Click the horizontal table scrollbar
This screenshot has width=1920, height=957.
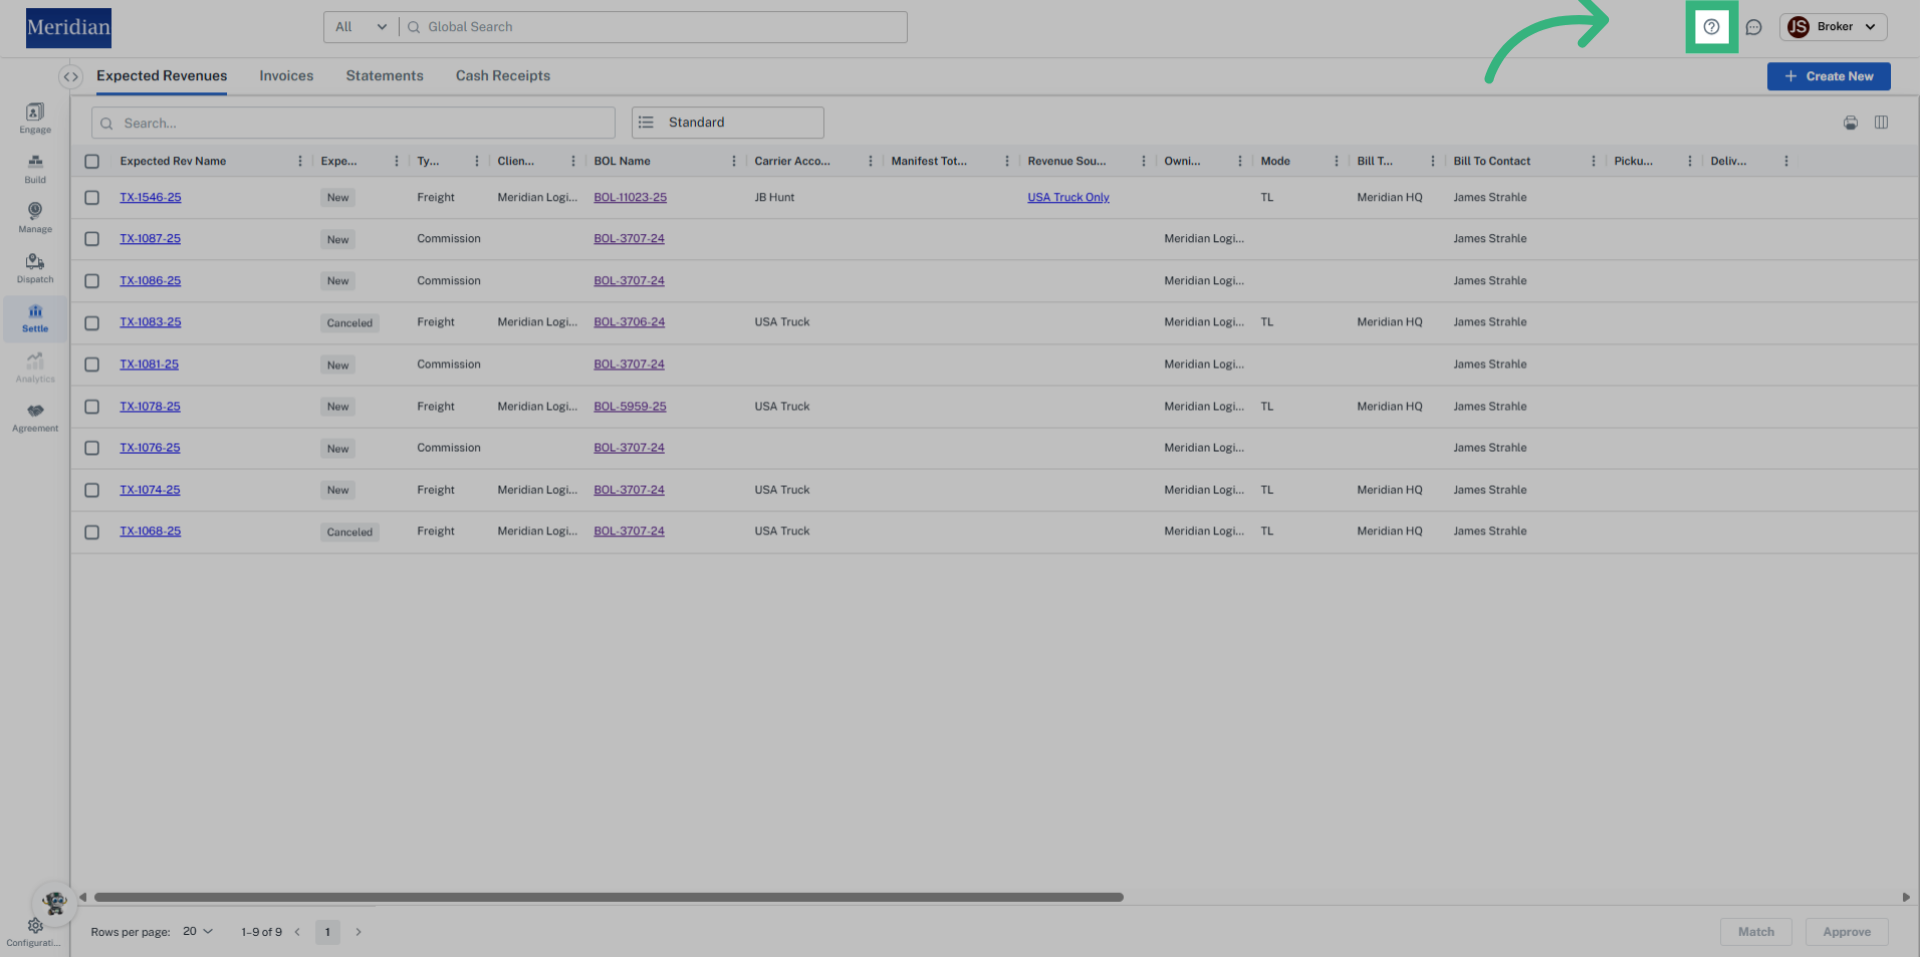click(x=608, y=897)
